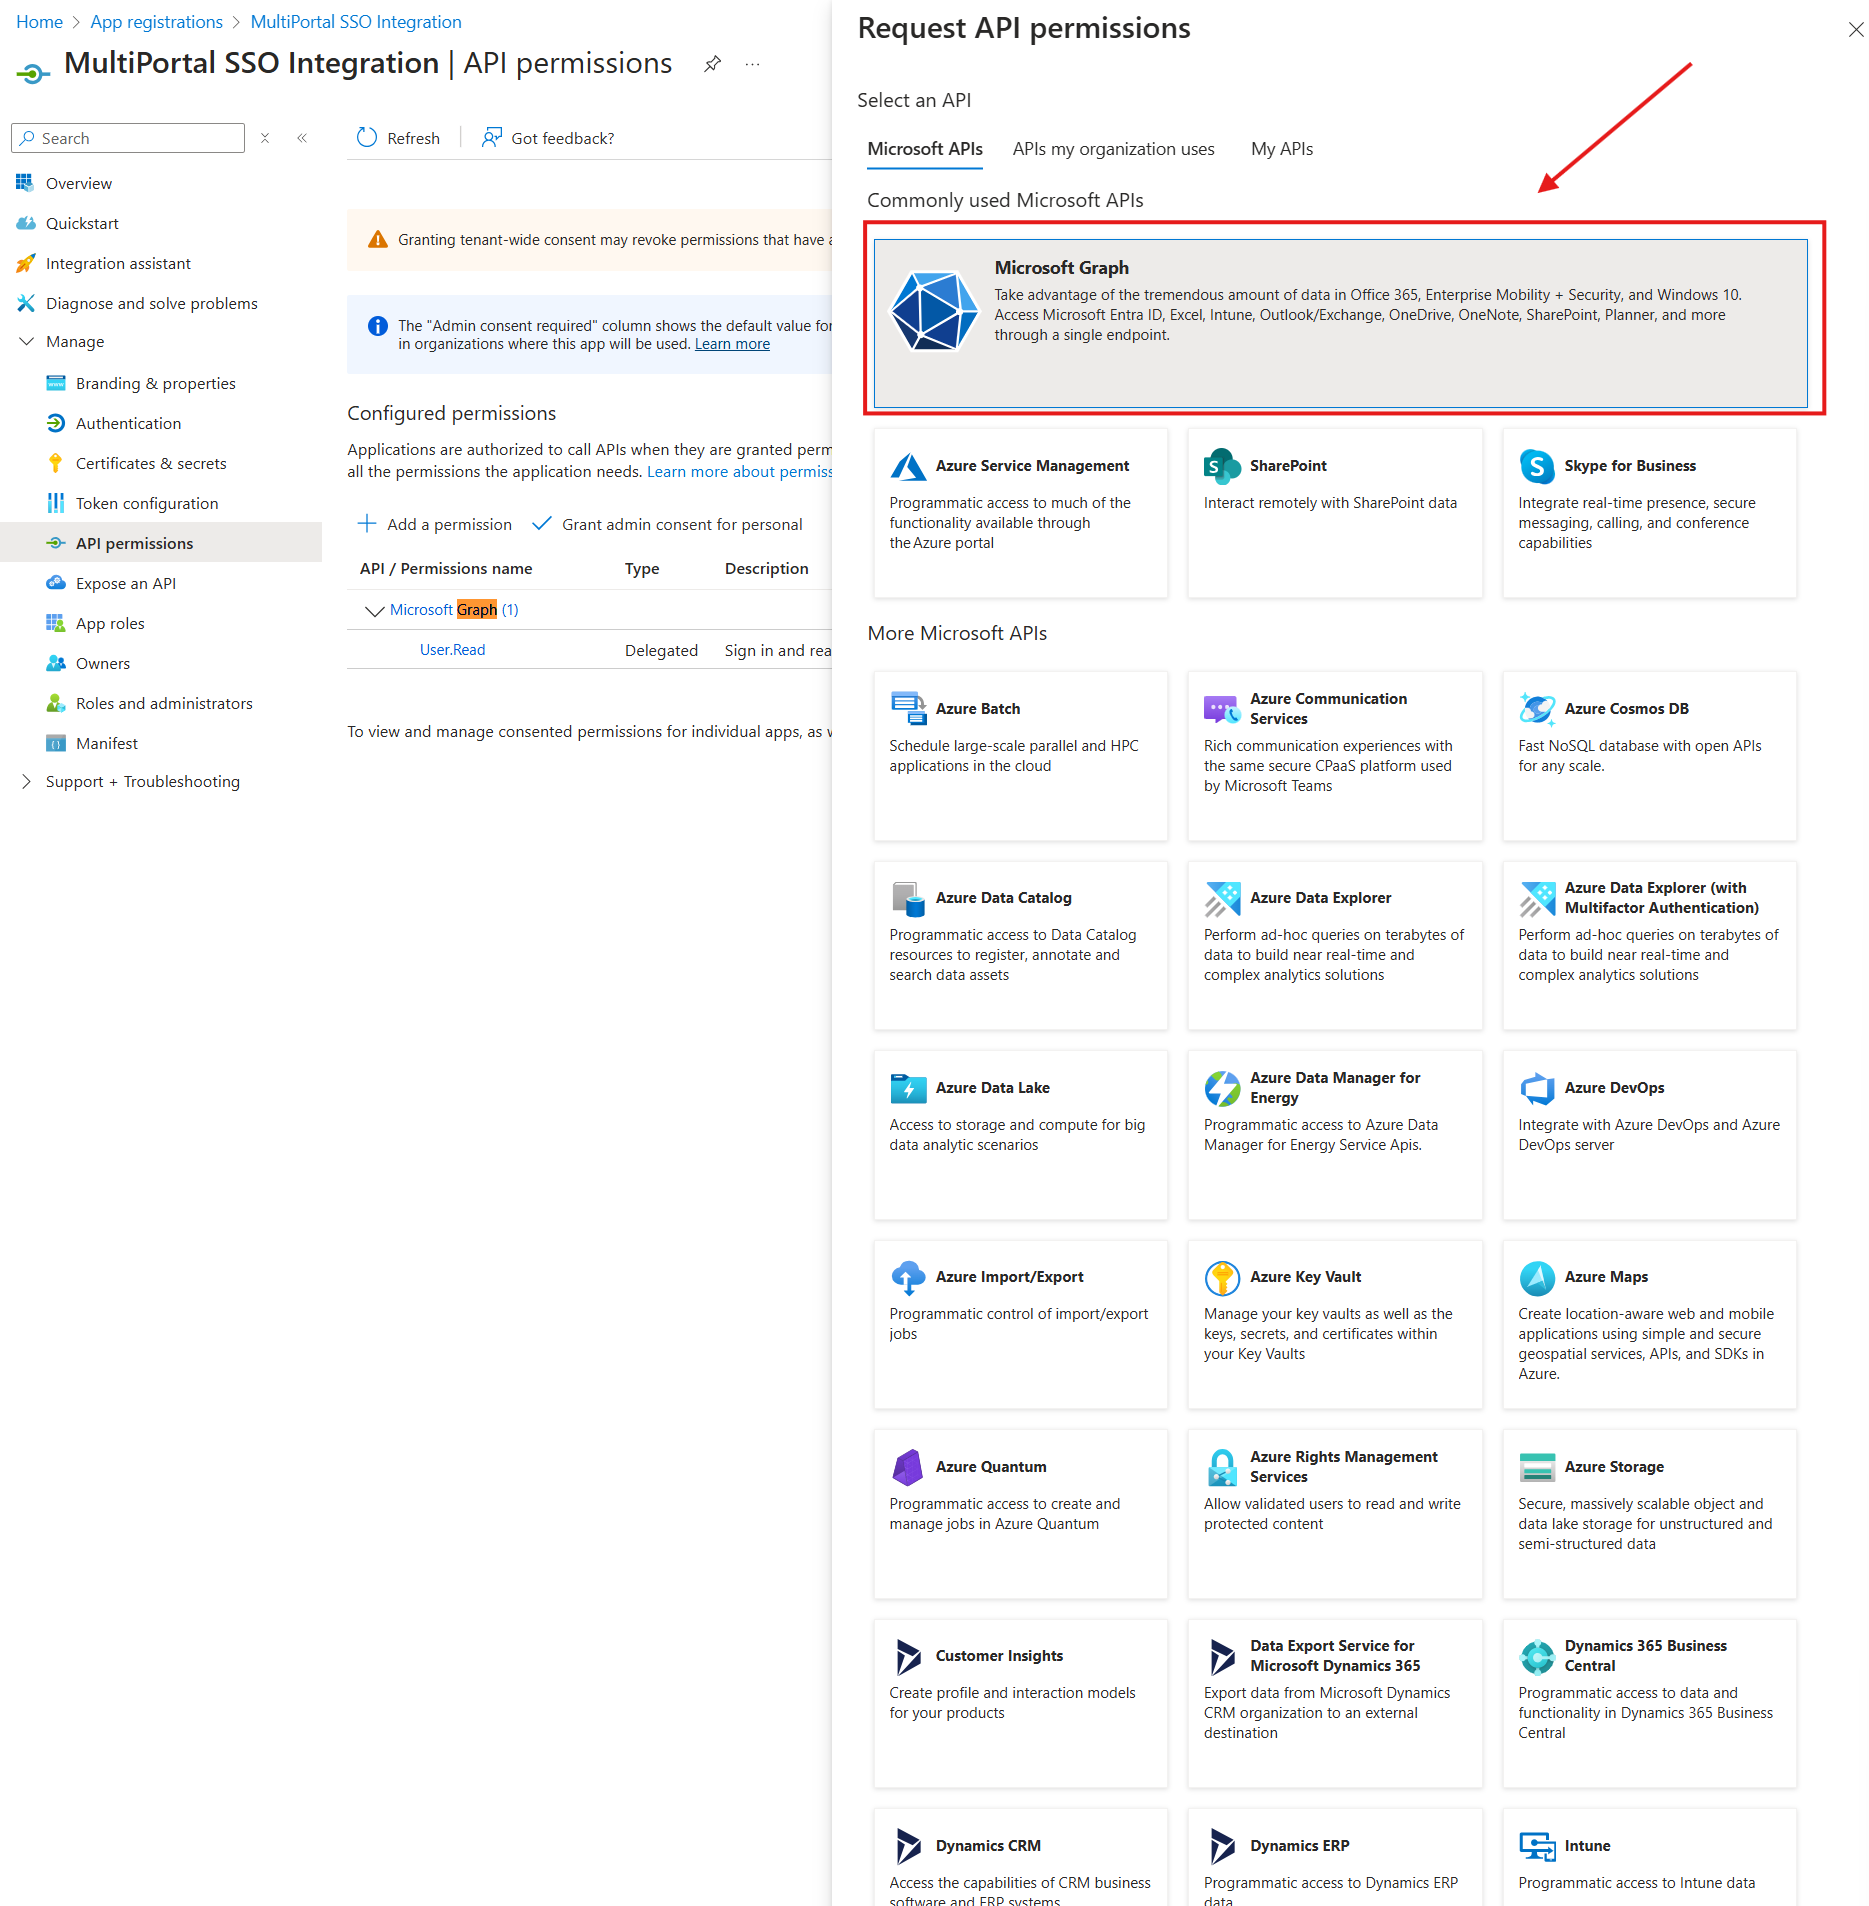This screenshot has height=1906, width=1869.
Task: Open the more options ellipsis menu
Action: [752, 64]
